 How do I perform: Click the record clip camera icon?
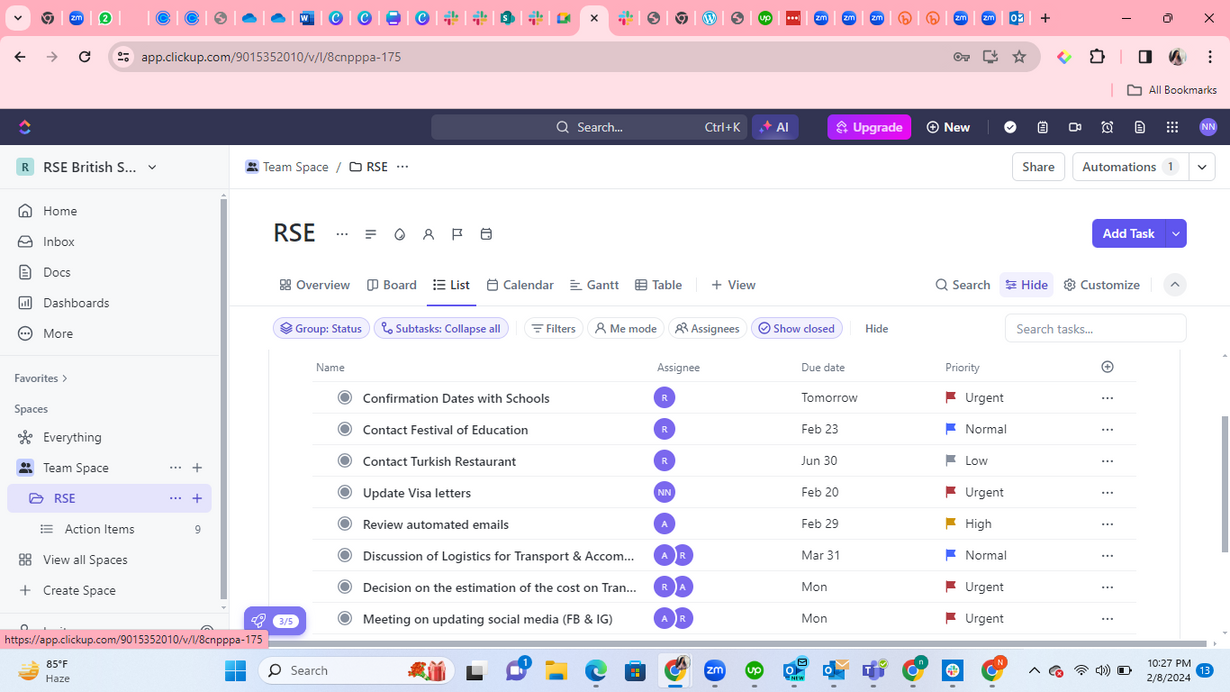(1075, 127)
